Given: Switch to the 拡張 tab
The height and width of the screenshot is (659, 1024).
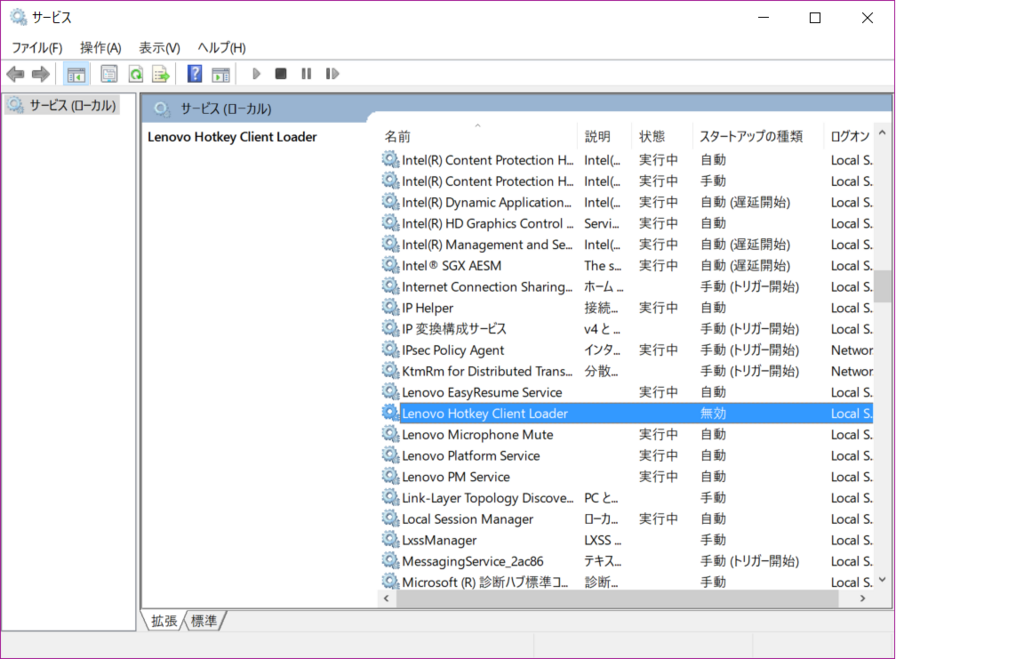Looking at the screenshot, I should tap(164, 620).
